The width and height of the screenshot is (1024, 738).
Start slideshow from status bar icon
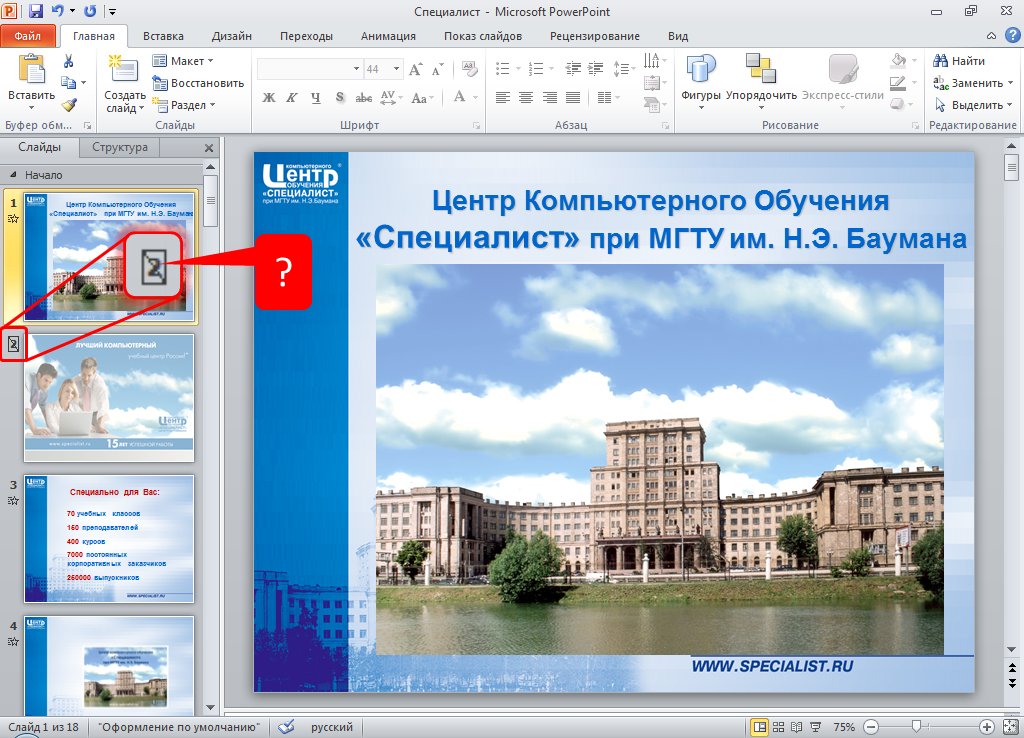815,727
